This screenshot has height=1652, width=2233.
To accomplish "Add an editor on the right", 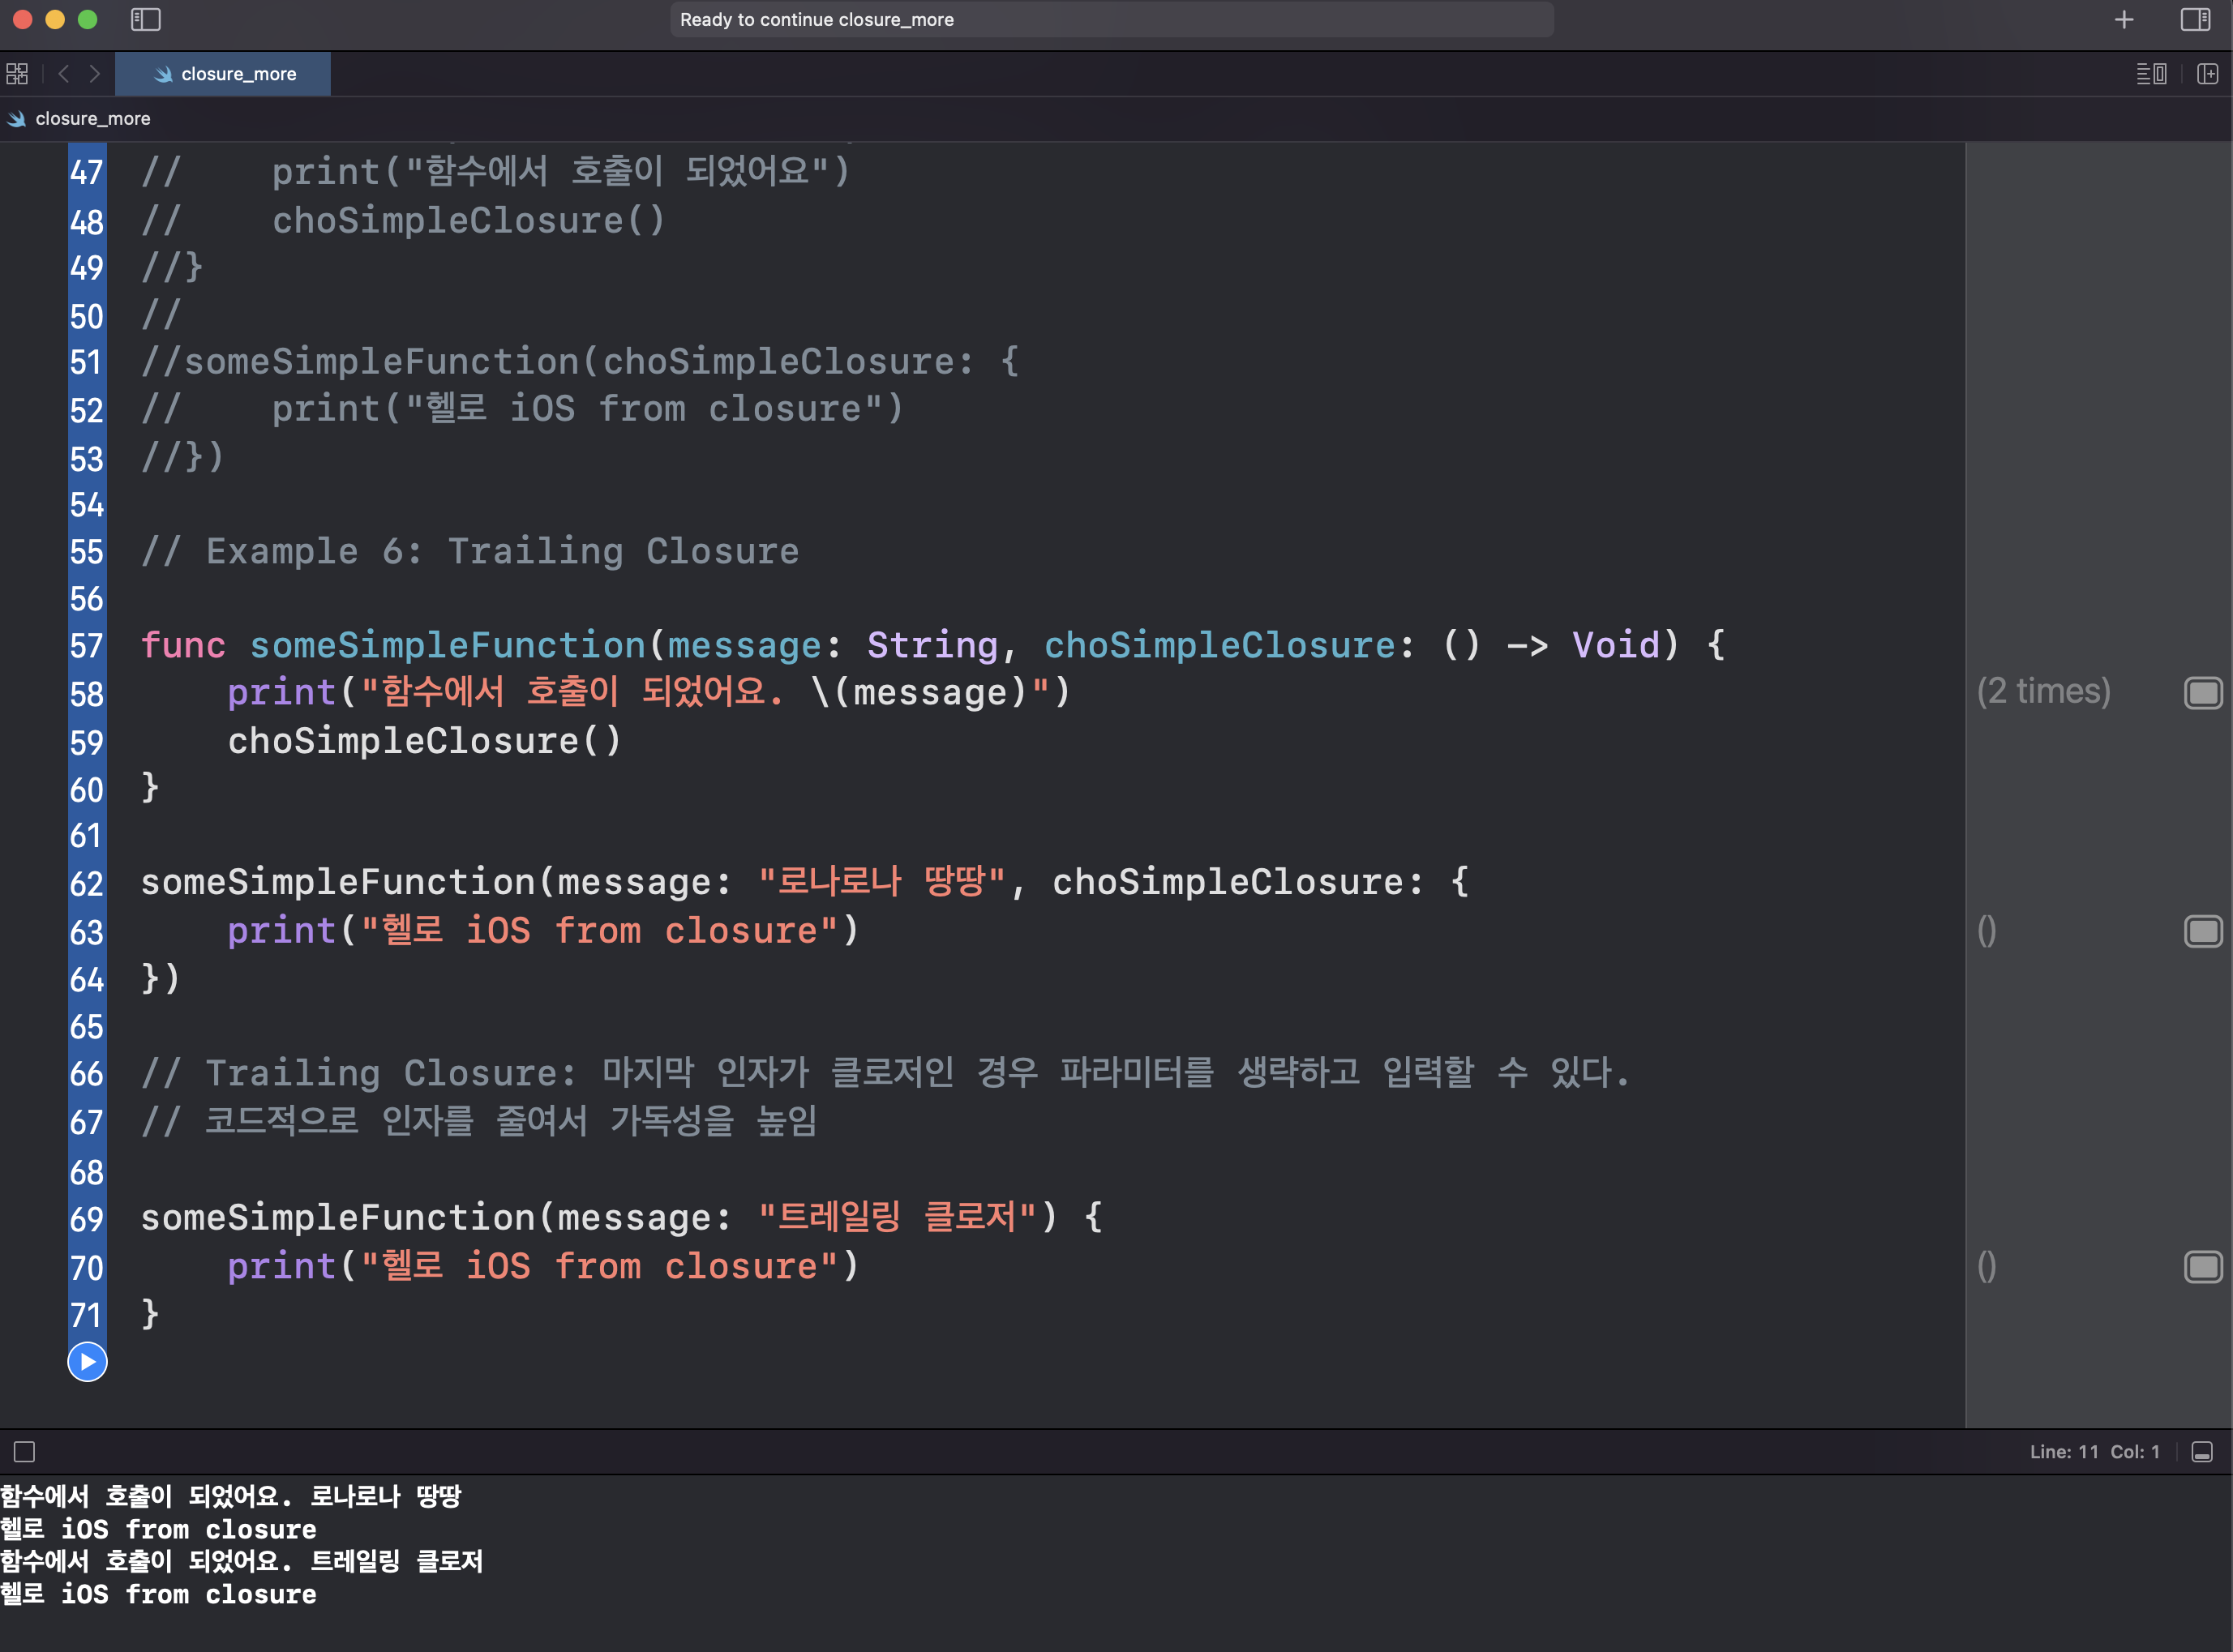I will coord(2207,74).
